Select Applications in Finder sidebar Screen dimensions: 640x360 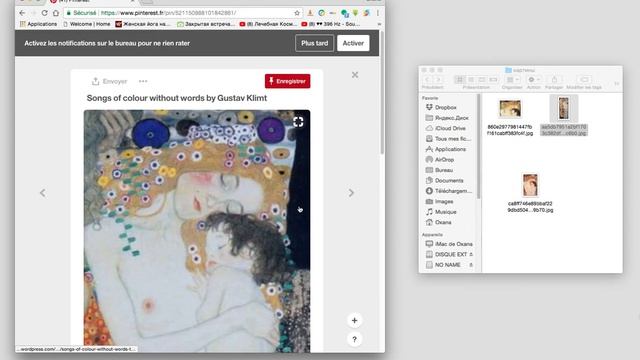[x=446, y=149]
